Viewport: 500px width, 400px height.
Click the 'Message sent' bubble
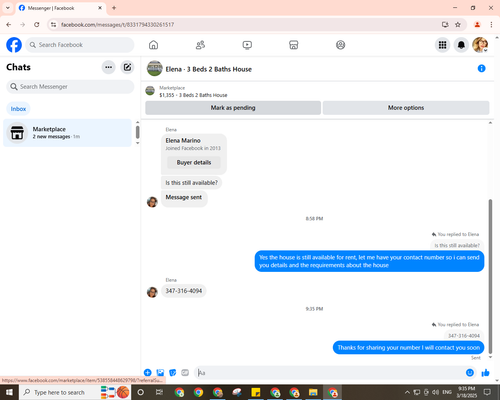click(x=184, y=198)
